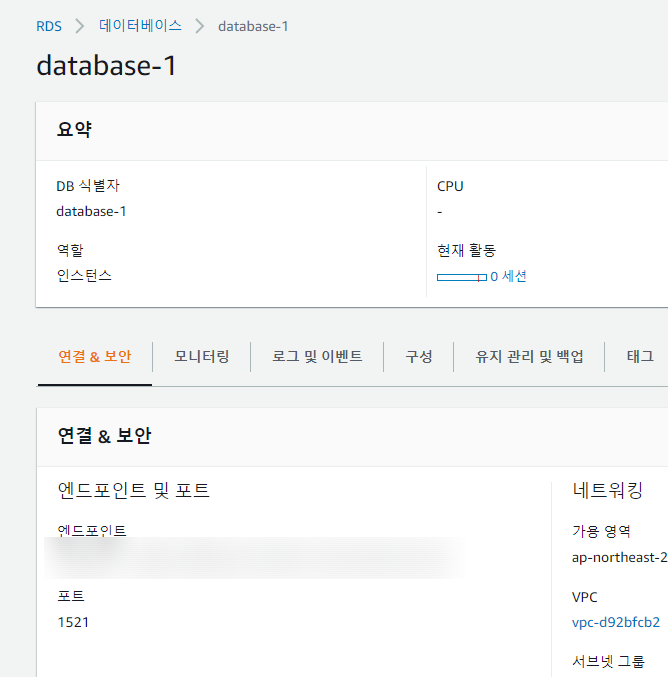
Task: Click the 인스턴스 role value
Action: (x=84, y=275)
